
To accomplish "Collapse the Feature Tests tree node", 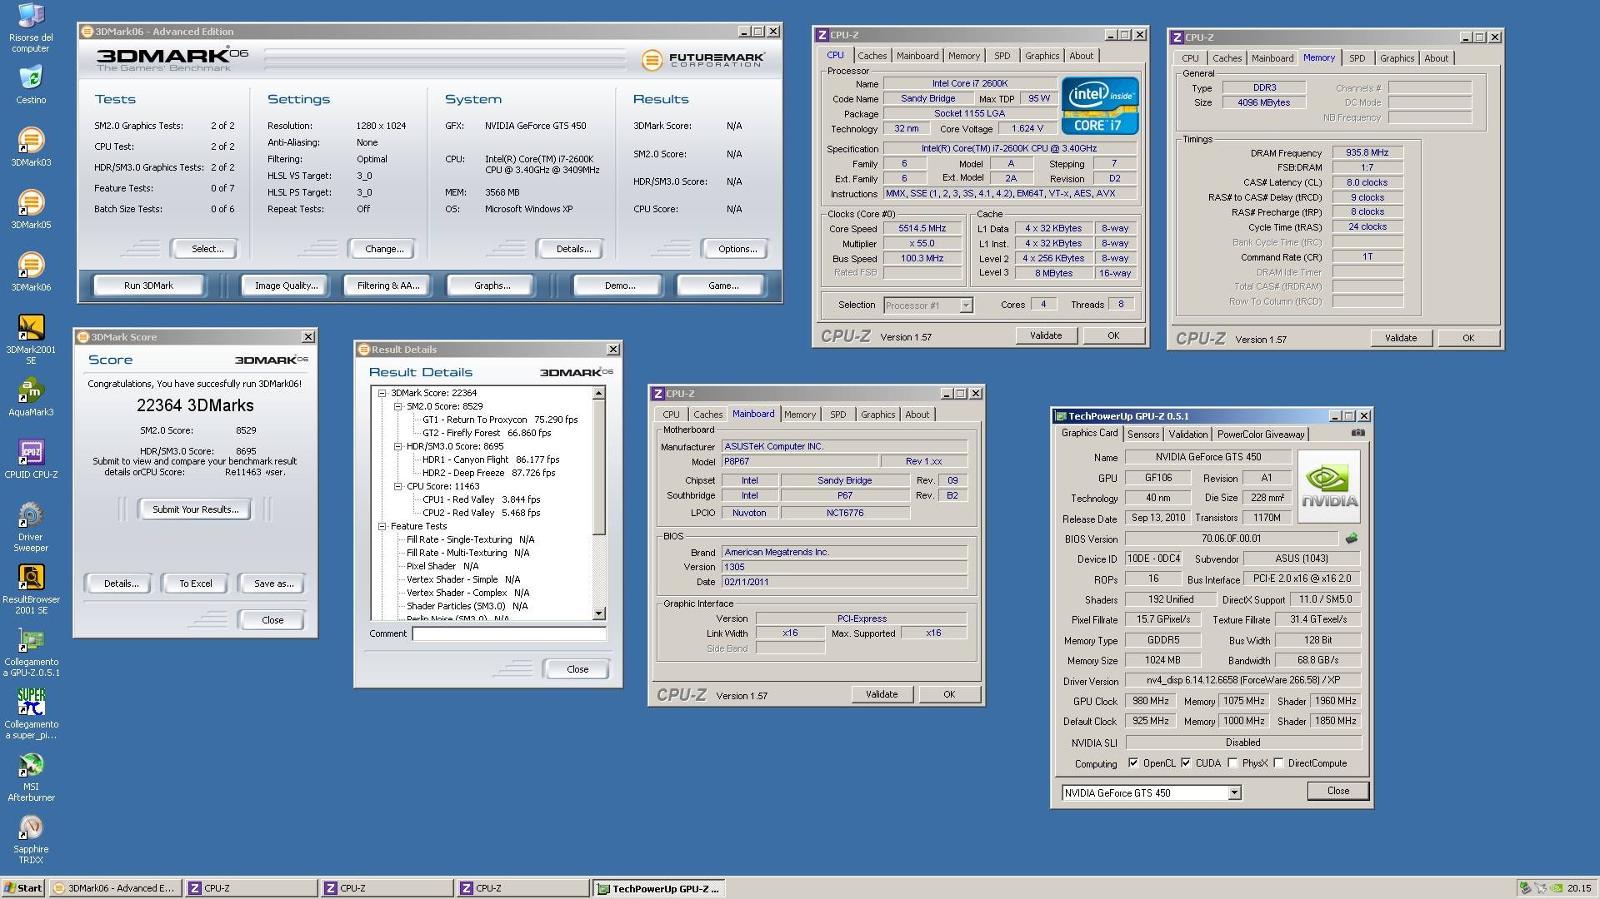I will 382,526.
